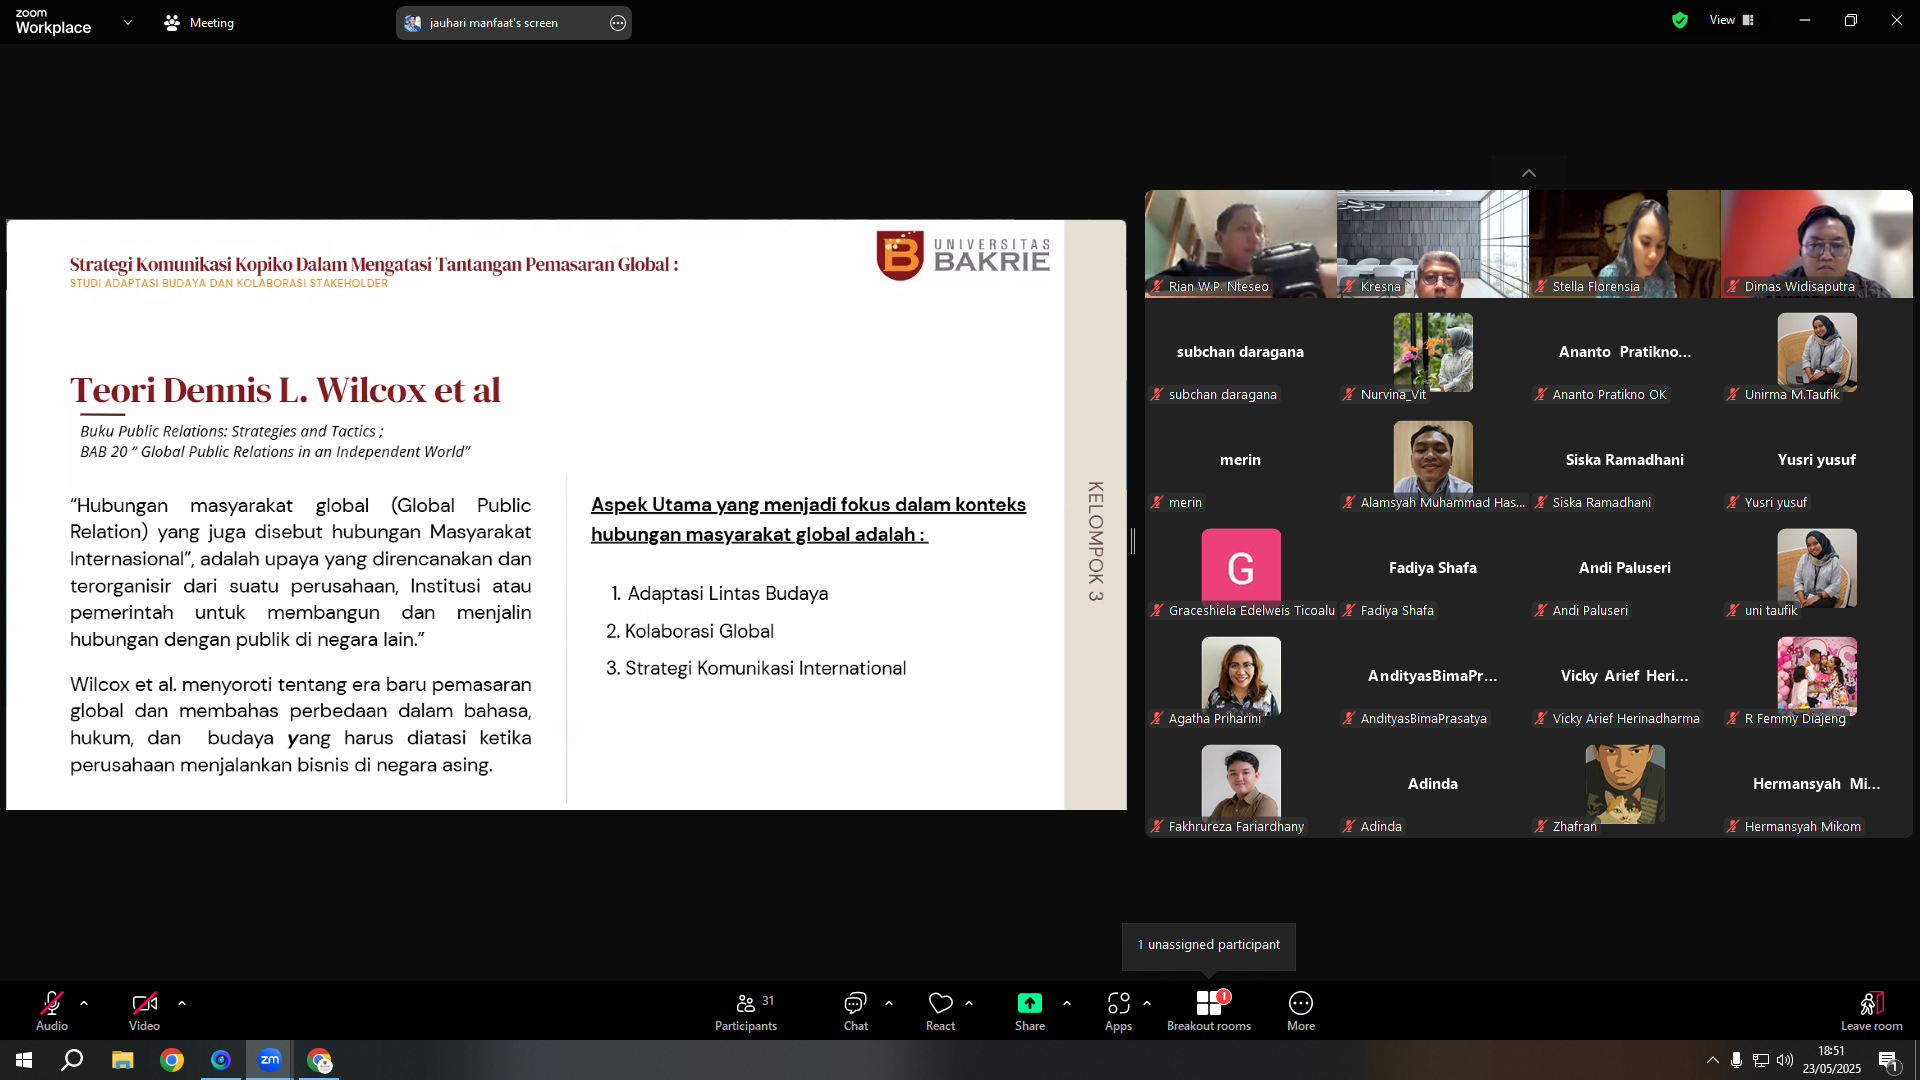Expand the video options arrow
The height and width of the screenshot is (1080, 1920).
point(182,1003)
